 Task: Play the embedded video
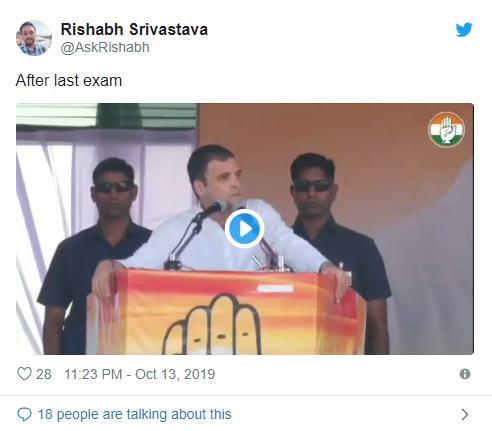pos(245,229)
